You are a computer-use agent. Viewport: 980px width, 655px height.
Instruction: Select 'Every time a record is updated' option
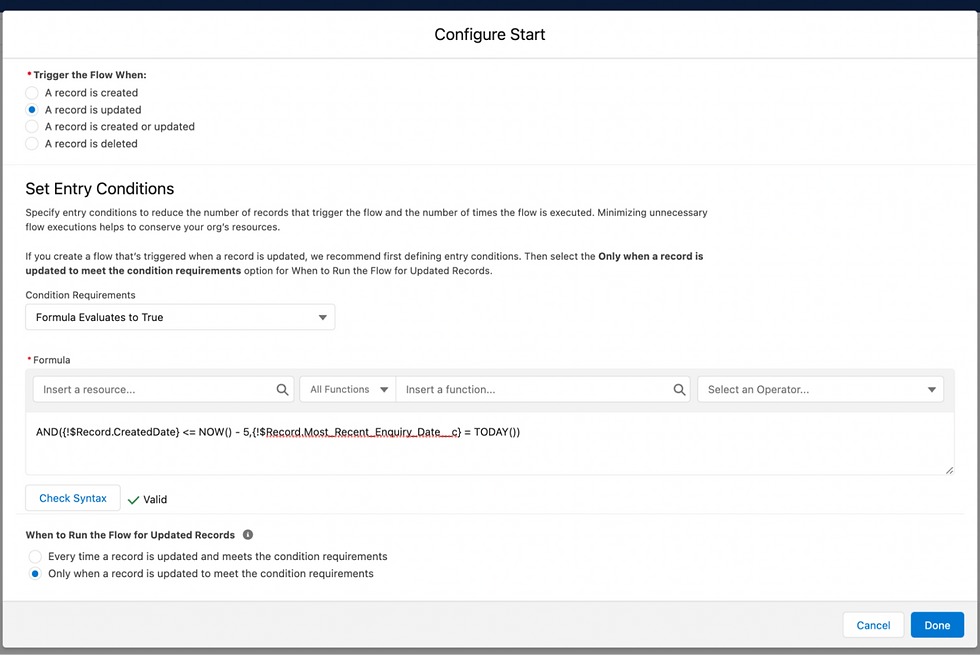[35, 556]
